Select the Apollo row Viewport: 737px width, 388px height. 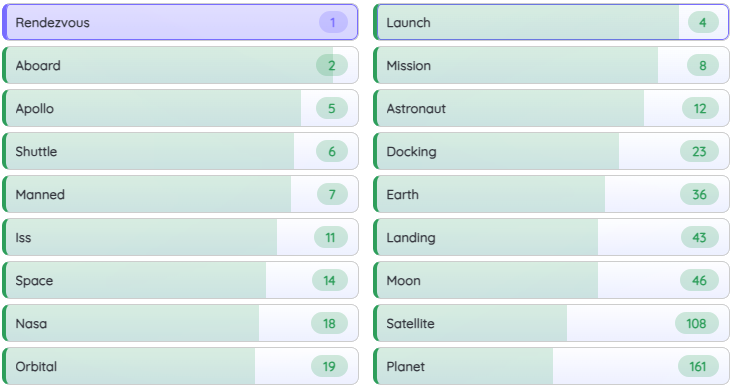[x=180, y=108]
